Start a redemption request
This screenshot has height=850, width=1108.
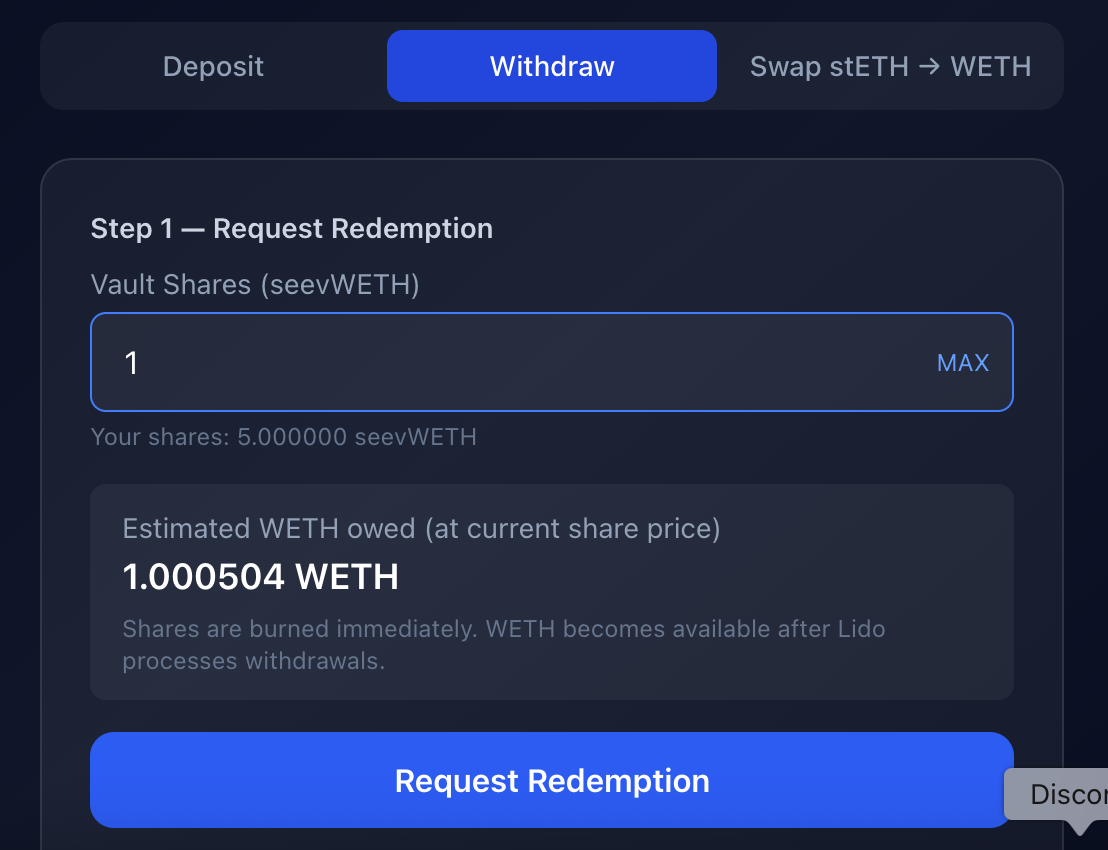[552, 780]
